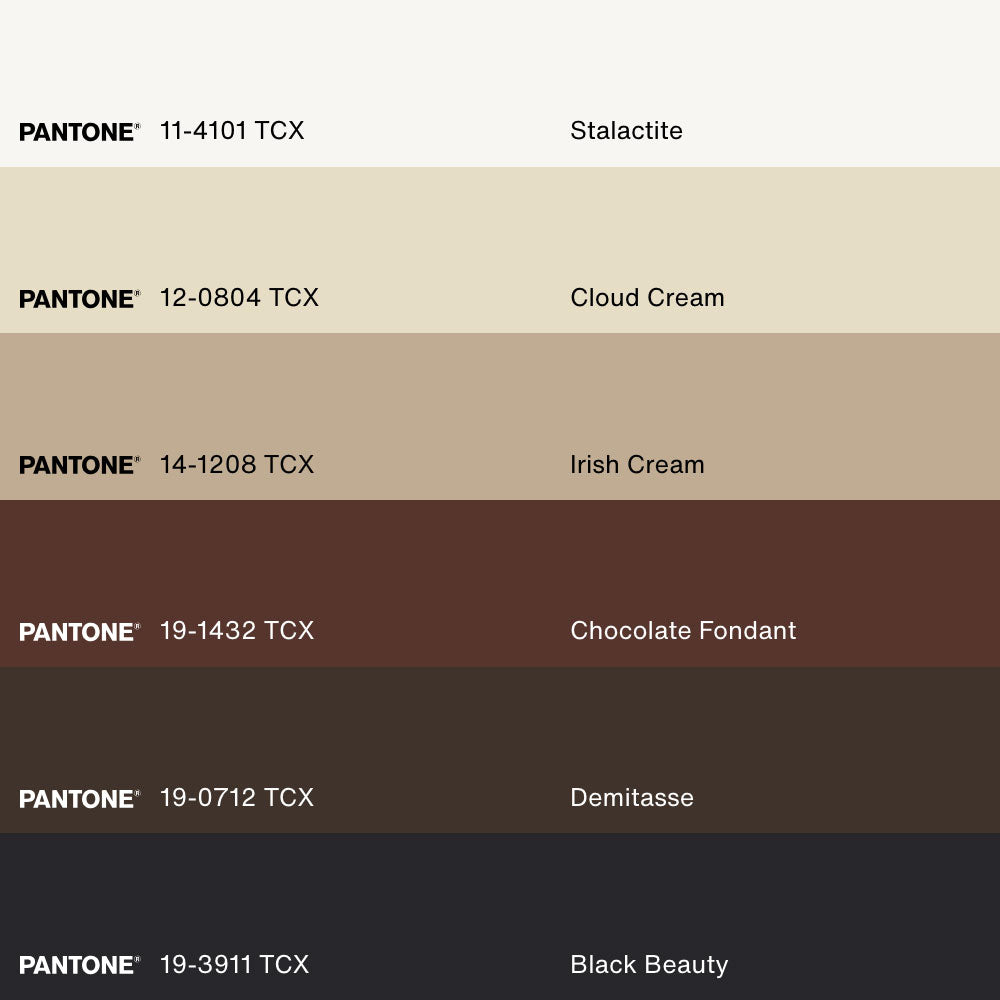The width and height of the screenshot is (1000, 1000).
Task: Select the Pantone logo in Demitasse row
Action: (79, 799)
